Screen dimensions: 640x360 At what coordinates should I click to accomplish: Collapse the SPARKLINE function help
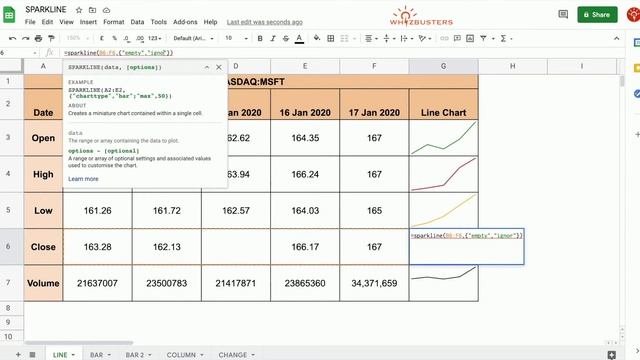tap(207, 67)
